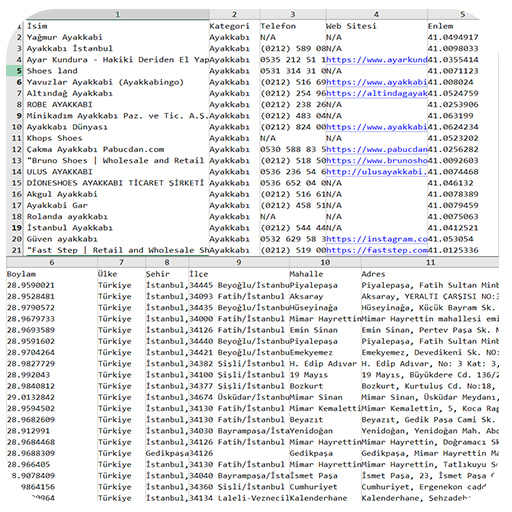This screenshot has height=512, width=512.
Task: Click the Kategori header cell
Action: pyautogui.click(x=234, y=26)
